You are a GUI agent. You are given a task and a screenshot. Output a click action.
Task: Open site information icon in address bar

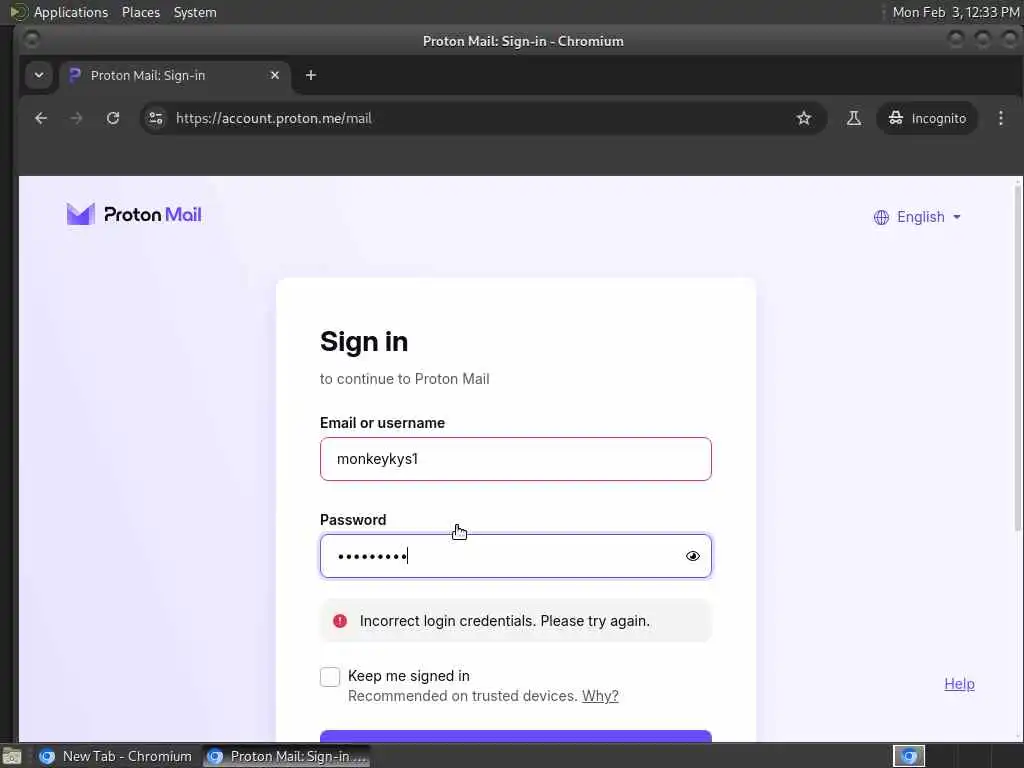[155, 118]
